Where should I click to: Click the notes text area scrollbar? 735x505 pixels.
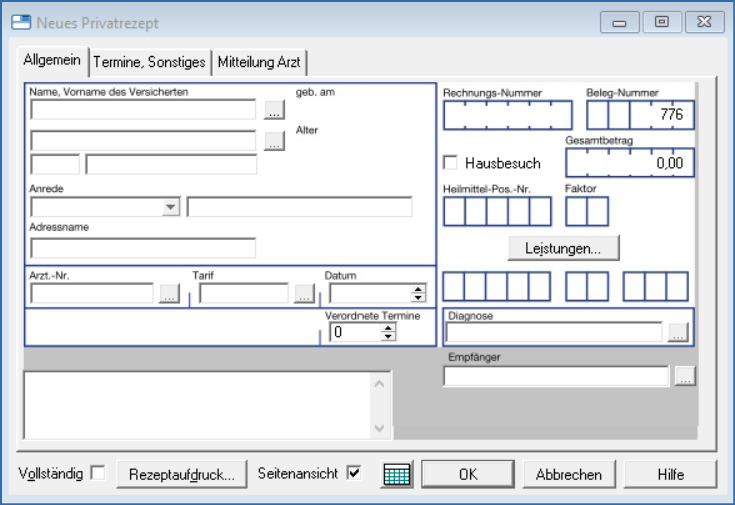click(379, 405)
